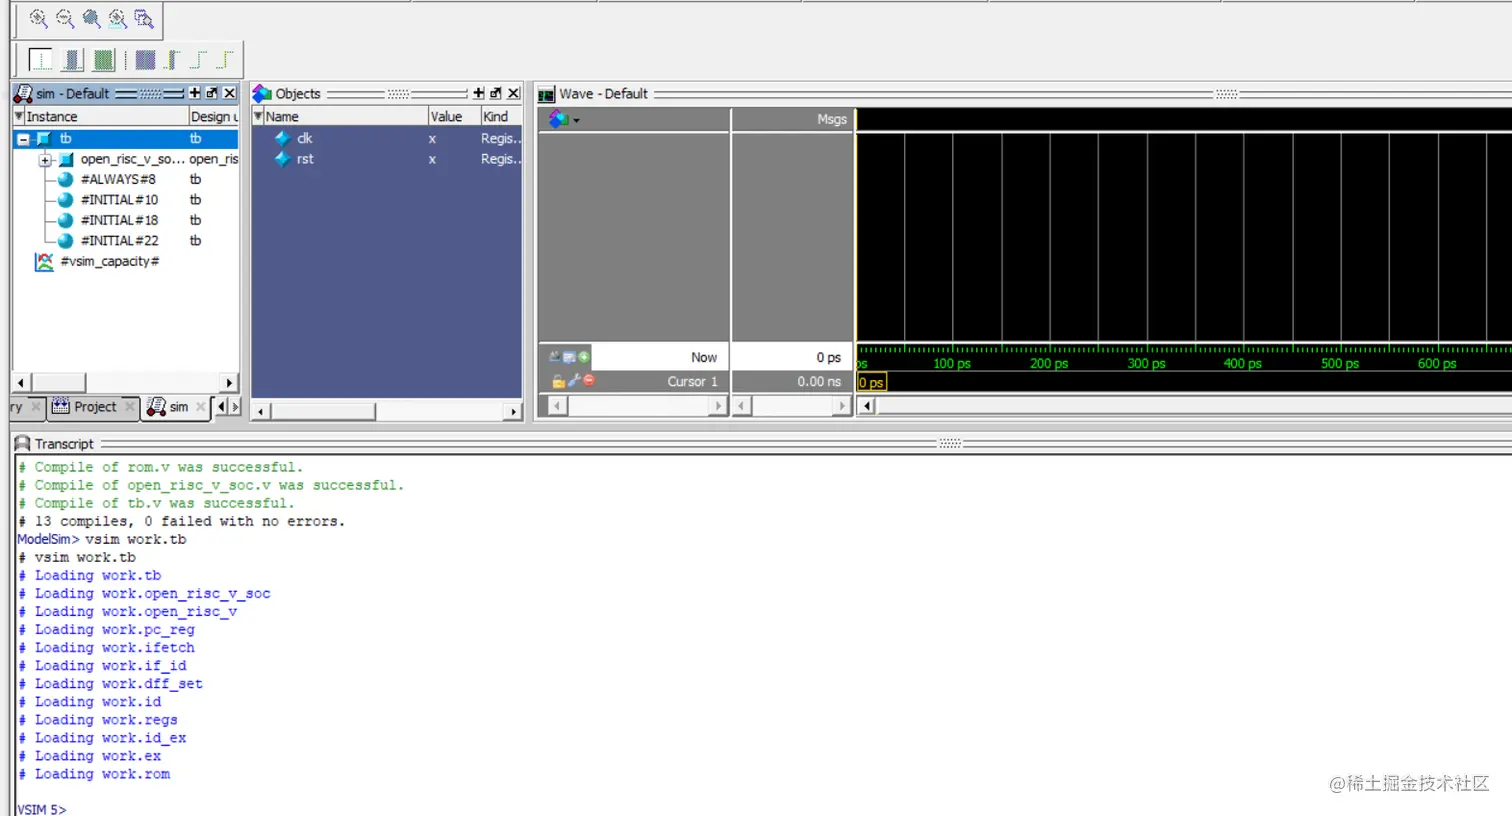
Task: Click the Zoom In on Active Cursor icon
Action: click(x=117, y=18)
